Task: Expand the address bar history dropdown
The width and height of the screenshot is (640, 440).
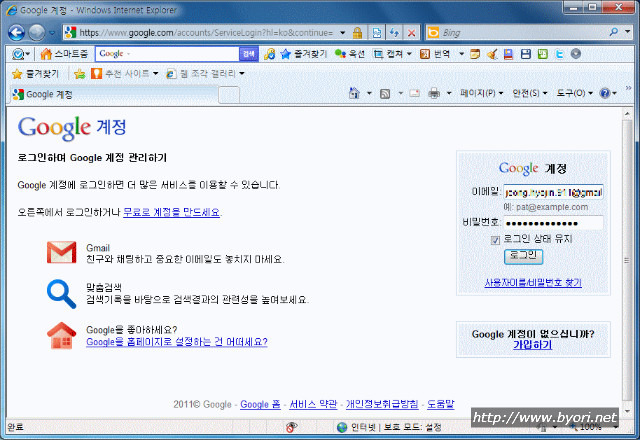Action: coord(342,33)
